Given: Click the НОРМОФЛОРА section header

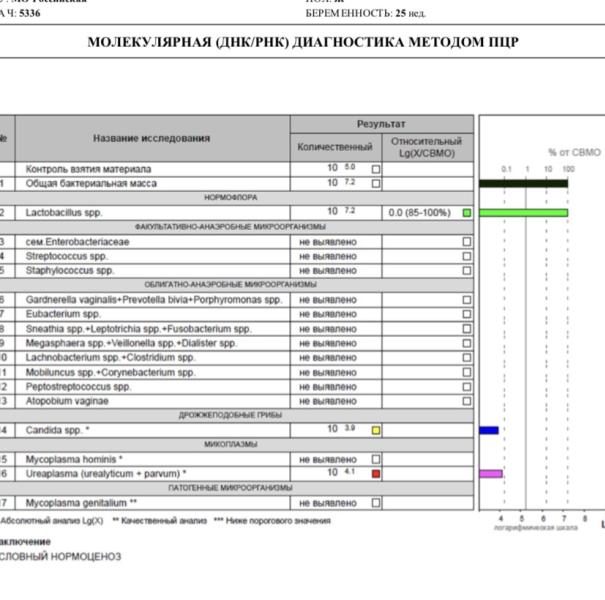Looking at the screenshot, I should coord(231,198).
